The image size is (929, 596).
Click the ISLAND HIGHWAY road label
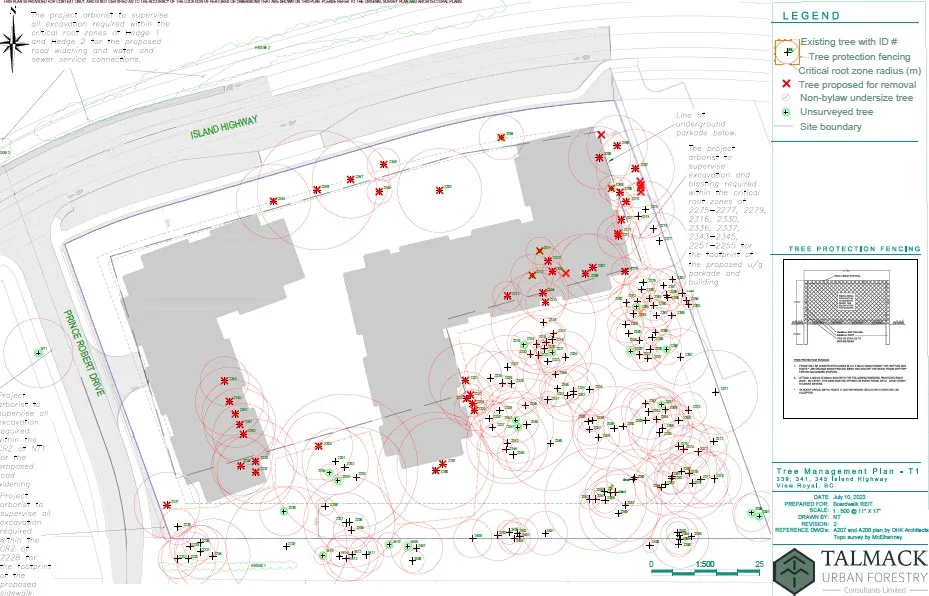point(224,127)
